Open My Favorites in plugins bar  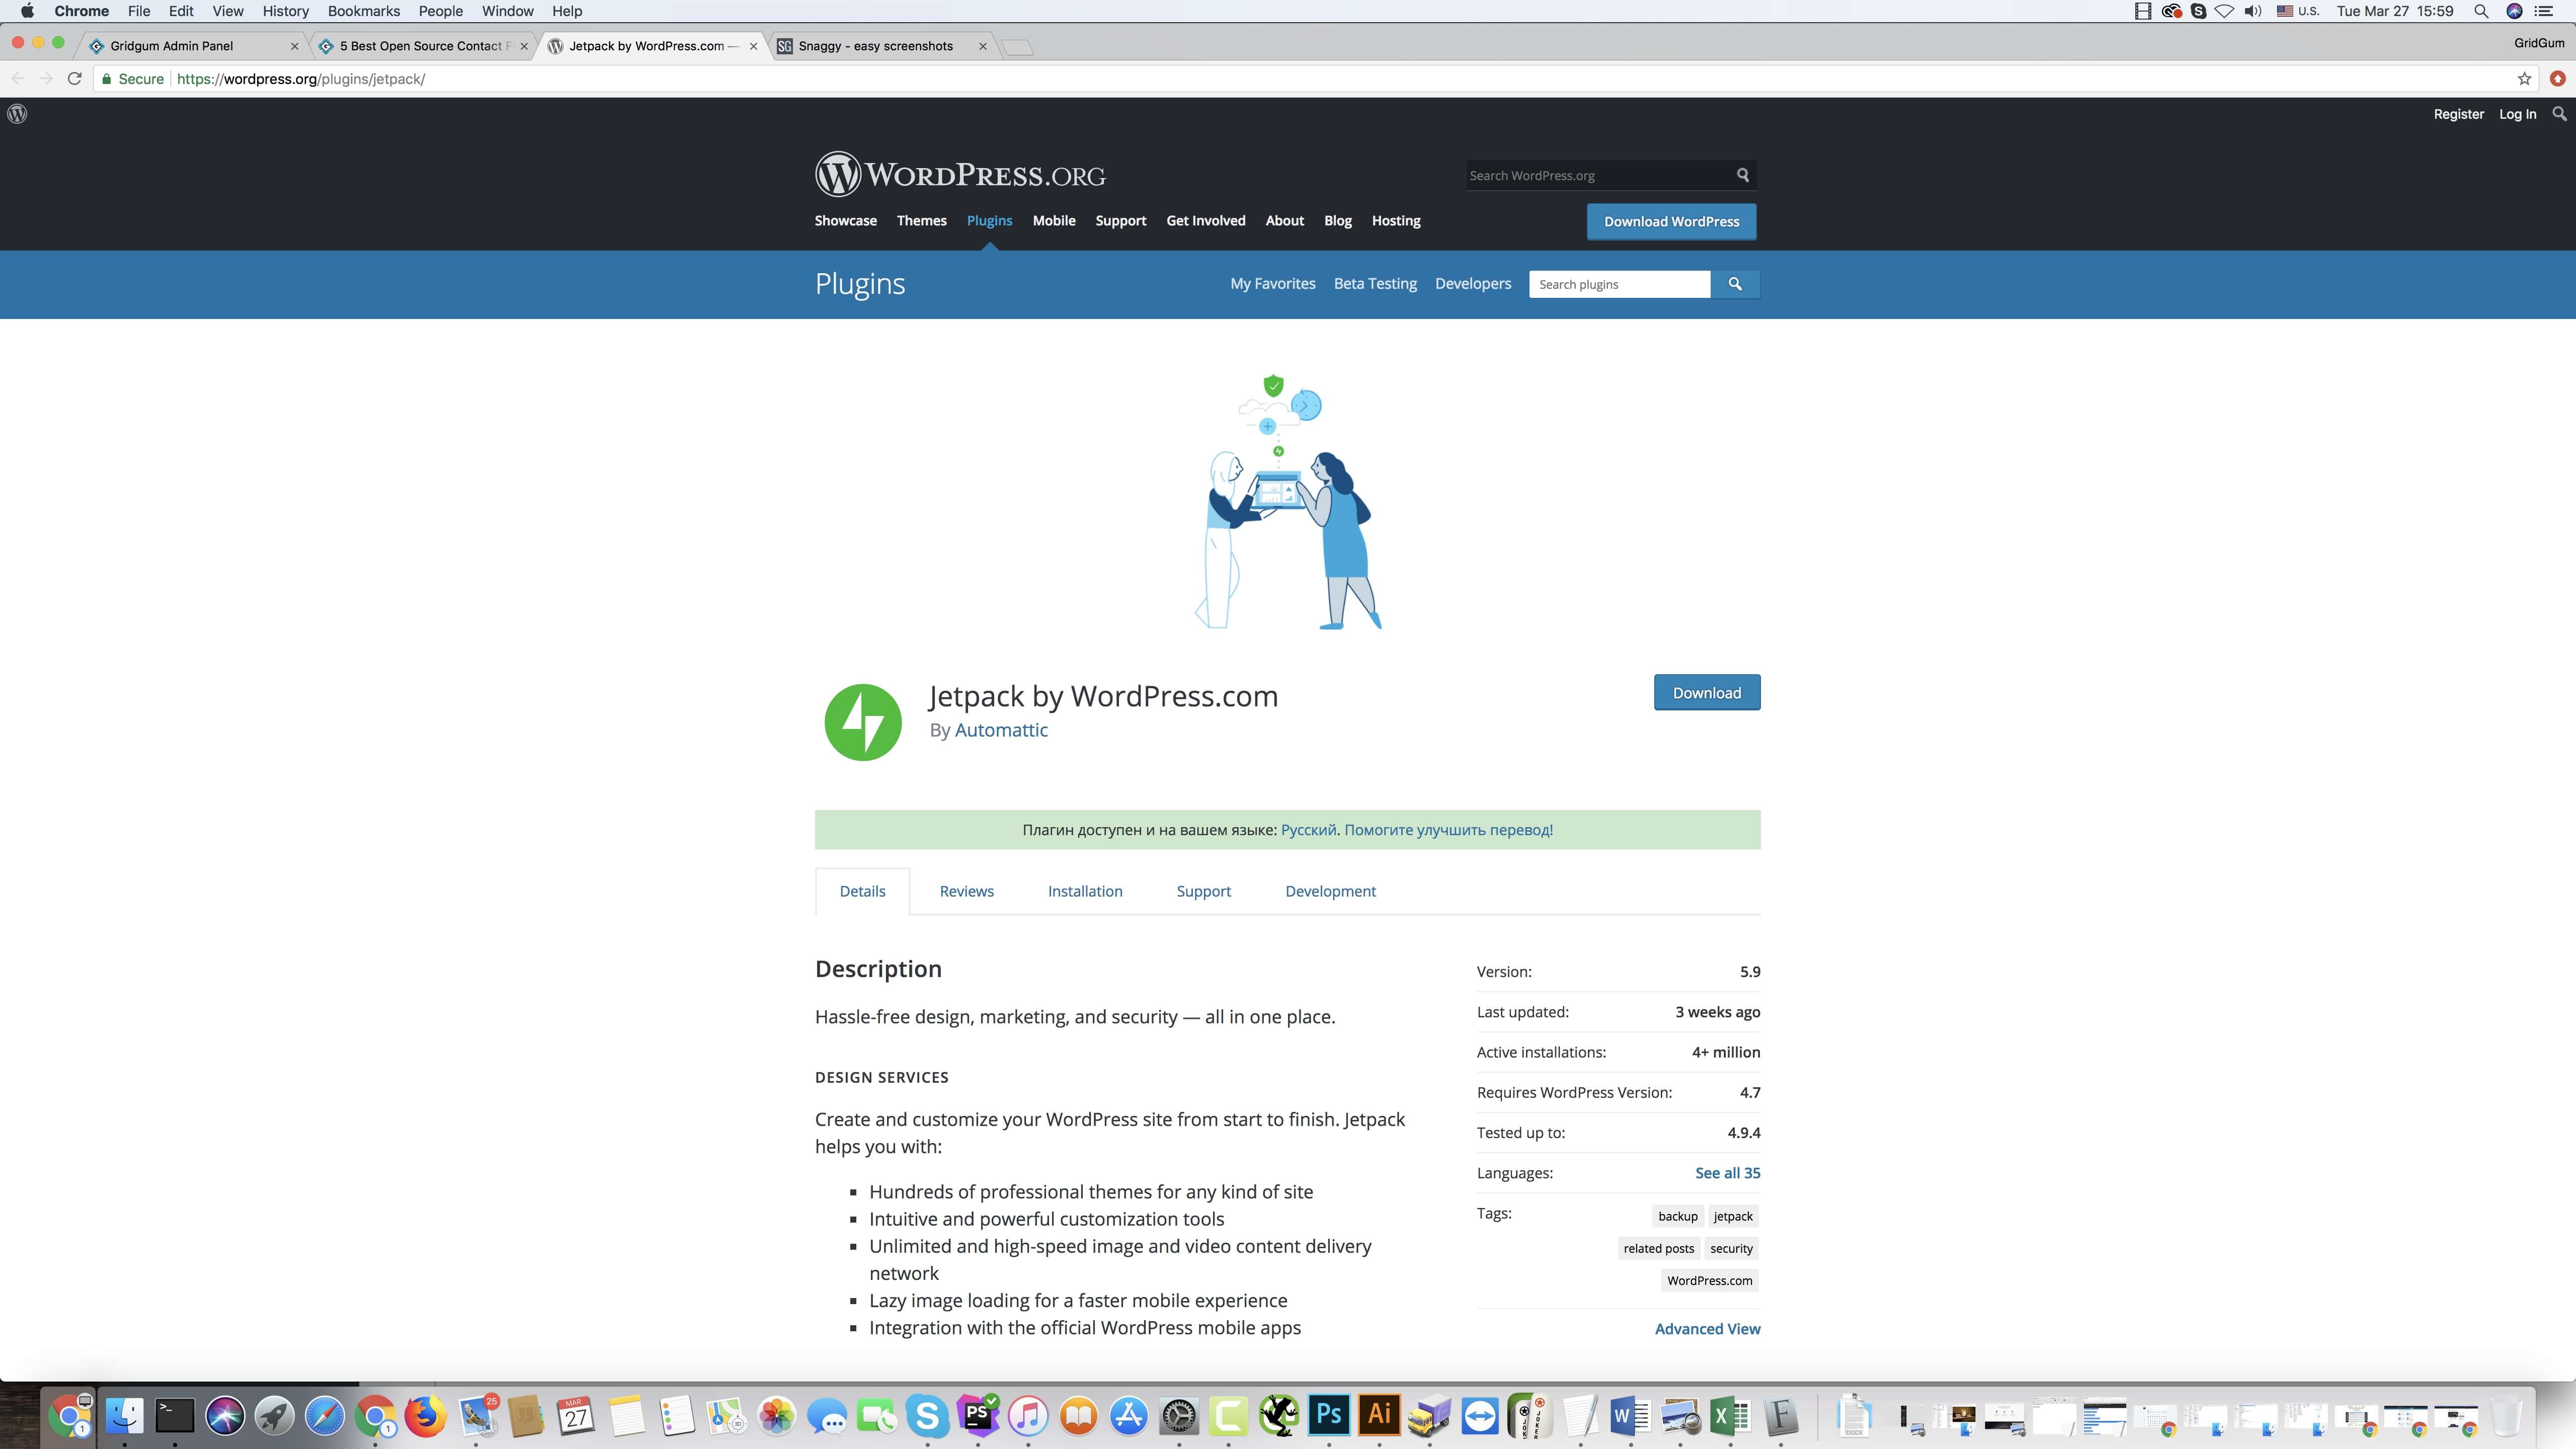click(x=1272, y=284)
